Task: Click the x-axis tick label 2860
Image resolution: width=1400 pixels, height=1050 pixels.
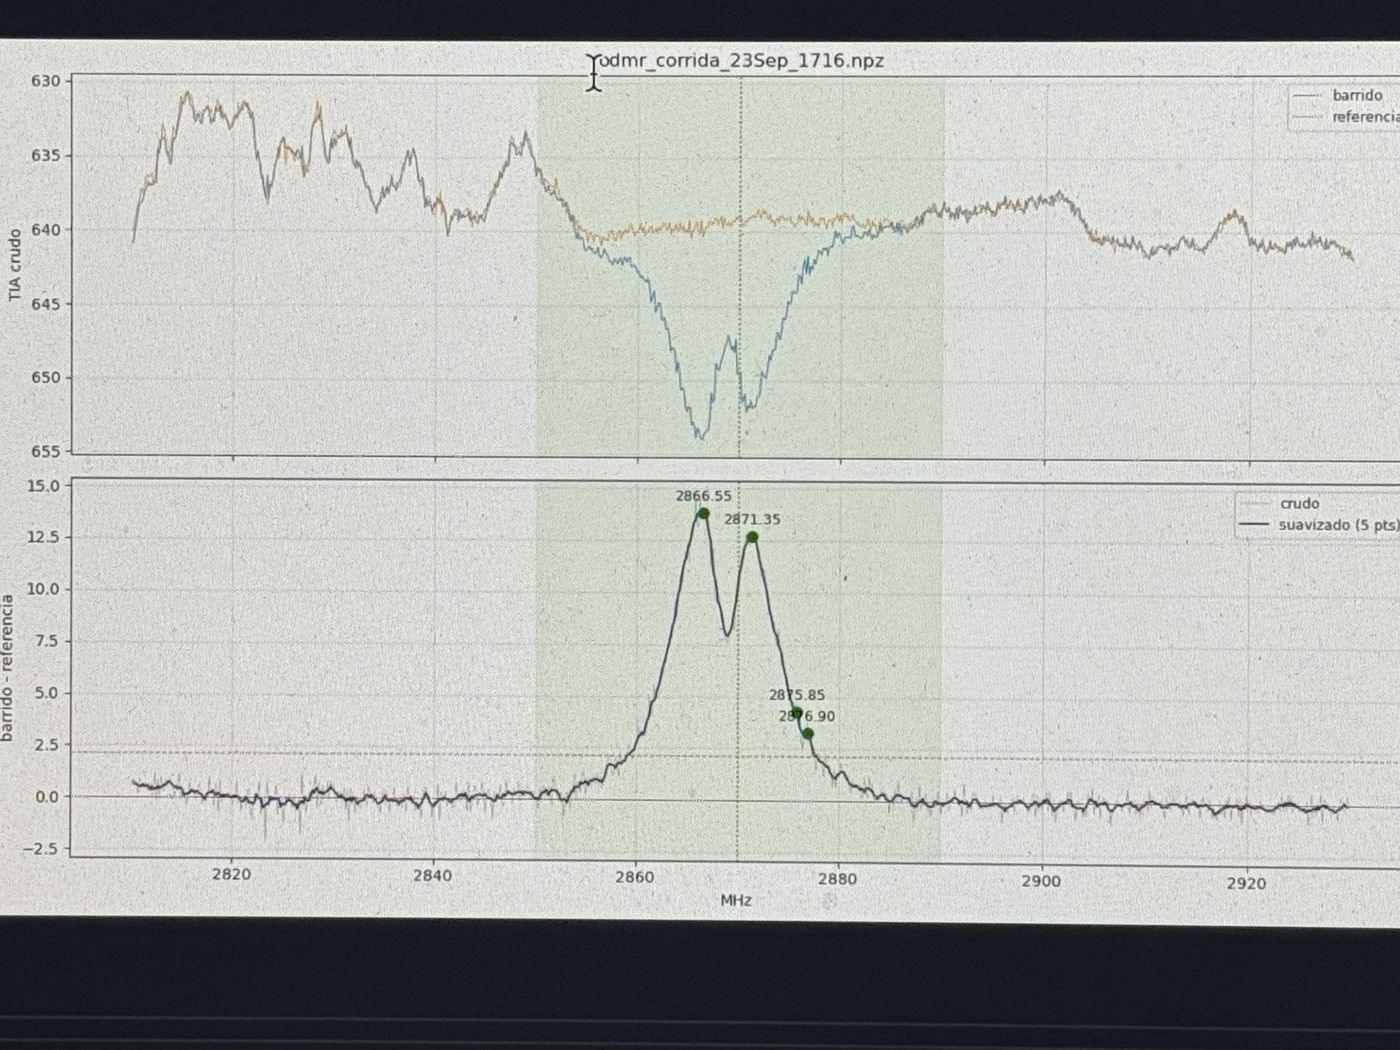Action: click(635, 877)
